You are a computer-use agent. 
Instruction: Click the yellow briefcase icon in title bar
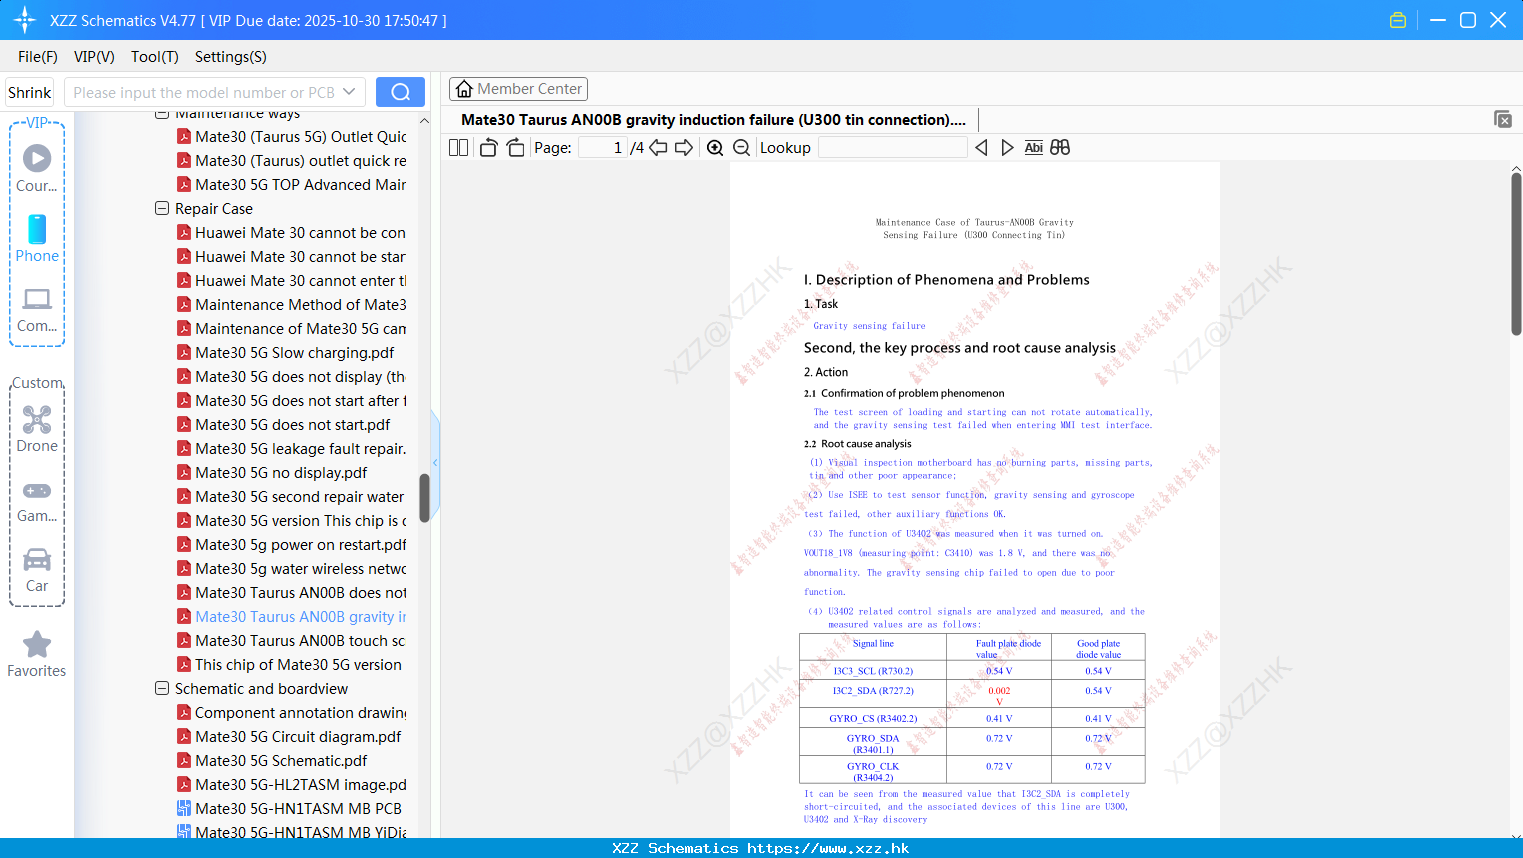[1398, 20]
